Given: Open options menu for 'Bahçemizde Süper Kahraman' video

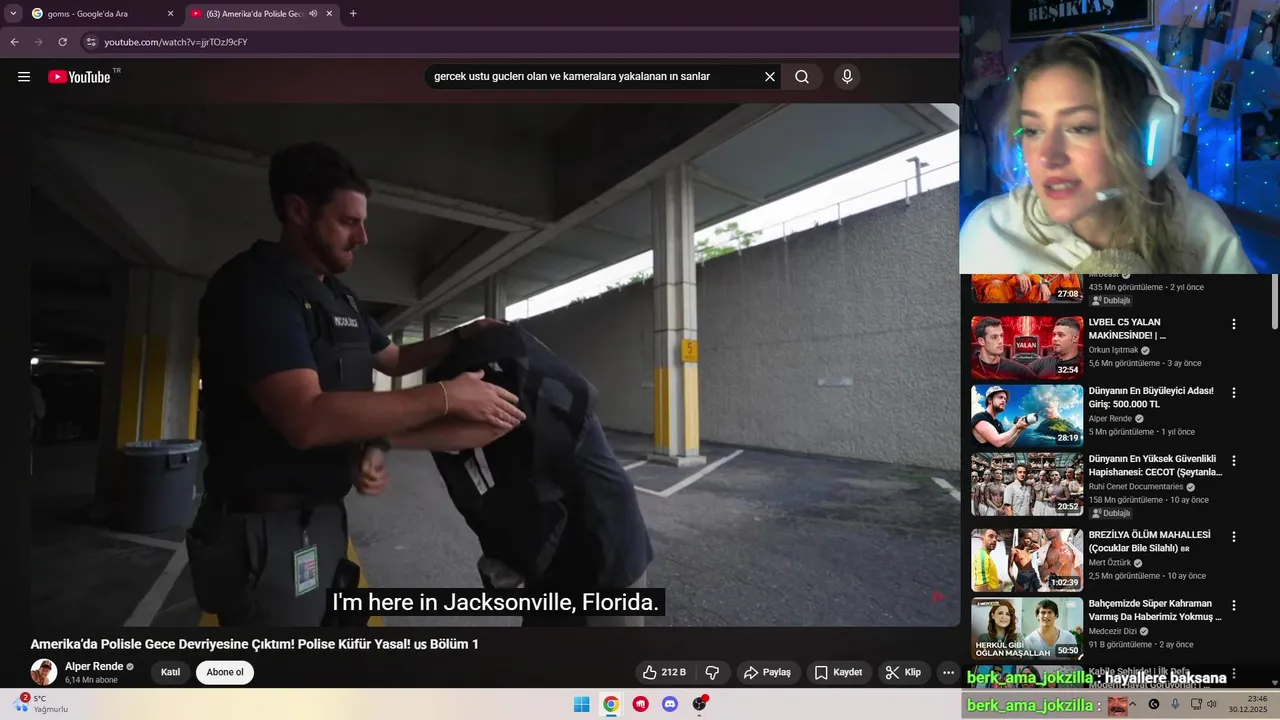Looking at the screenshot, I should [1234, 605].
